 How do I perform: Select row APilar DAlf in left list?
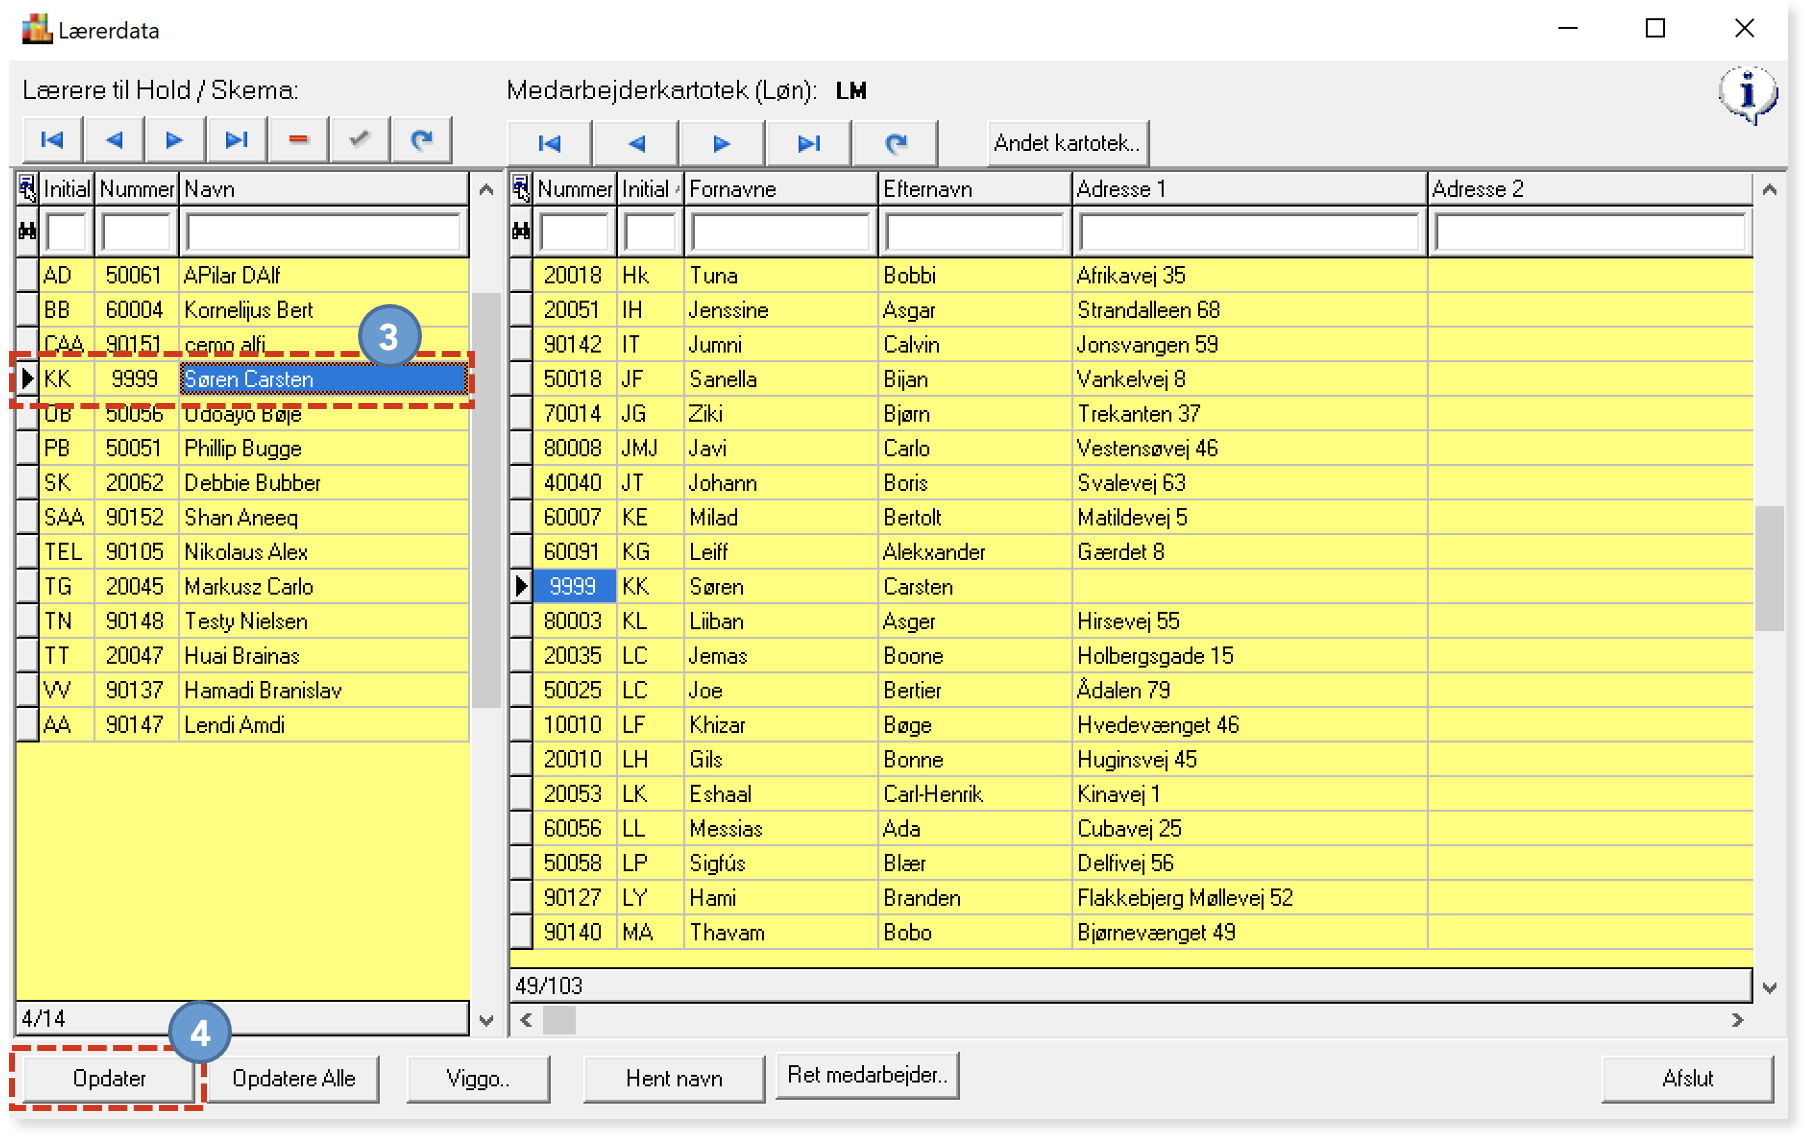[242, 275]
